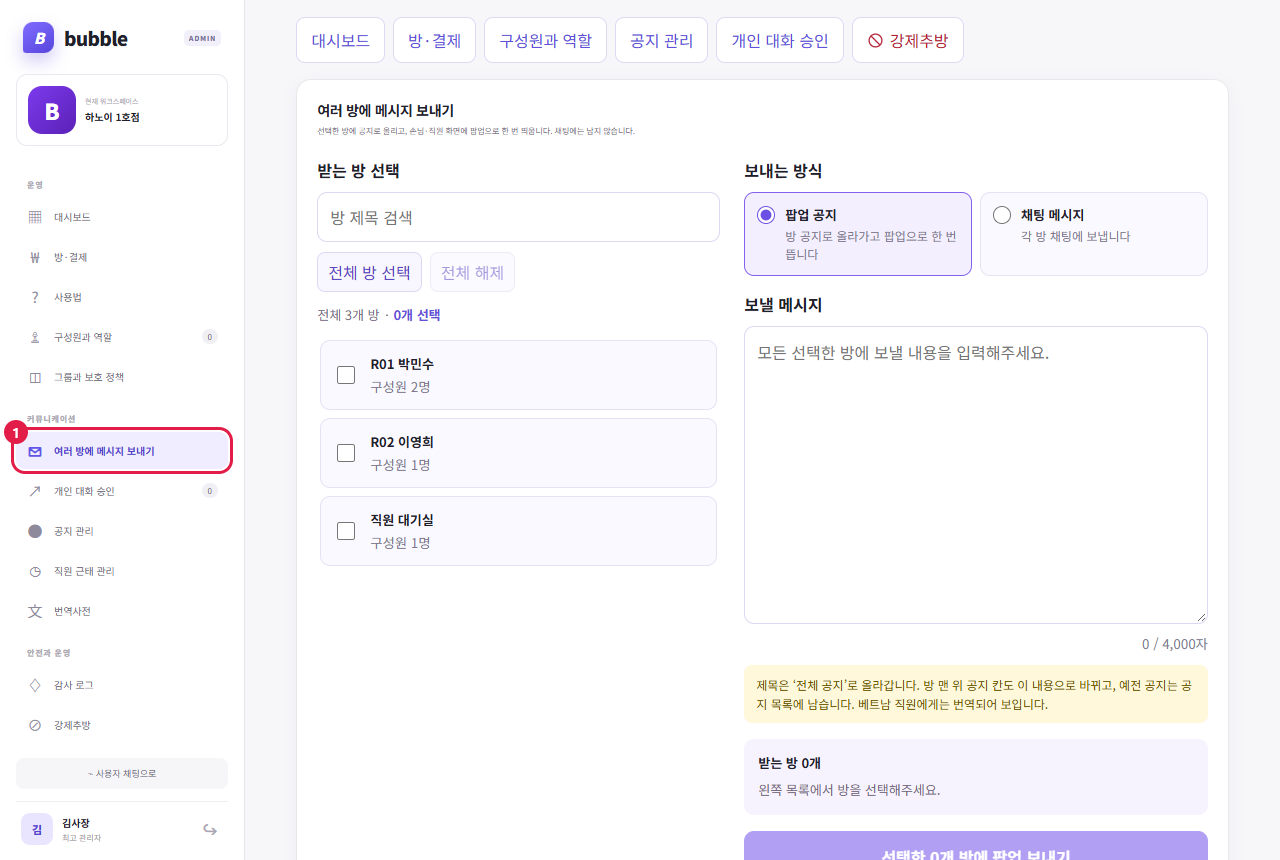Click the 전체 방 선택 button

pos(369,272)
